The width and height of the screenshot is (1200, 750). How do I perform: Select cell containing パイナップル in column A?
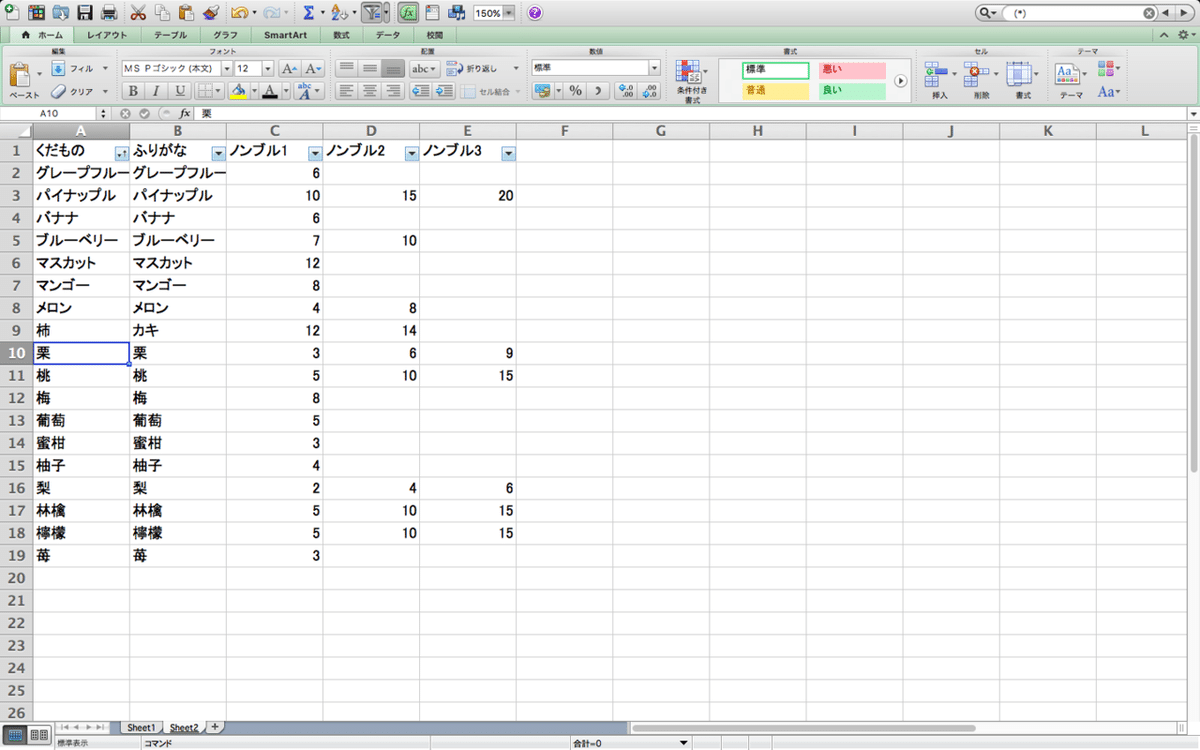(81, 196)
